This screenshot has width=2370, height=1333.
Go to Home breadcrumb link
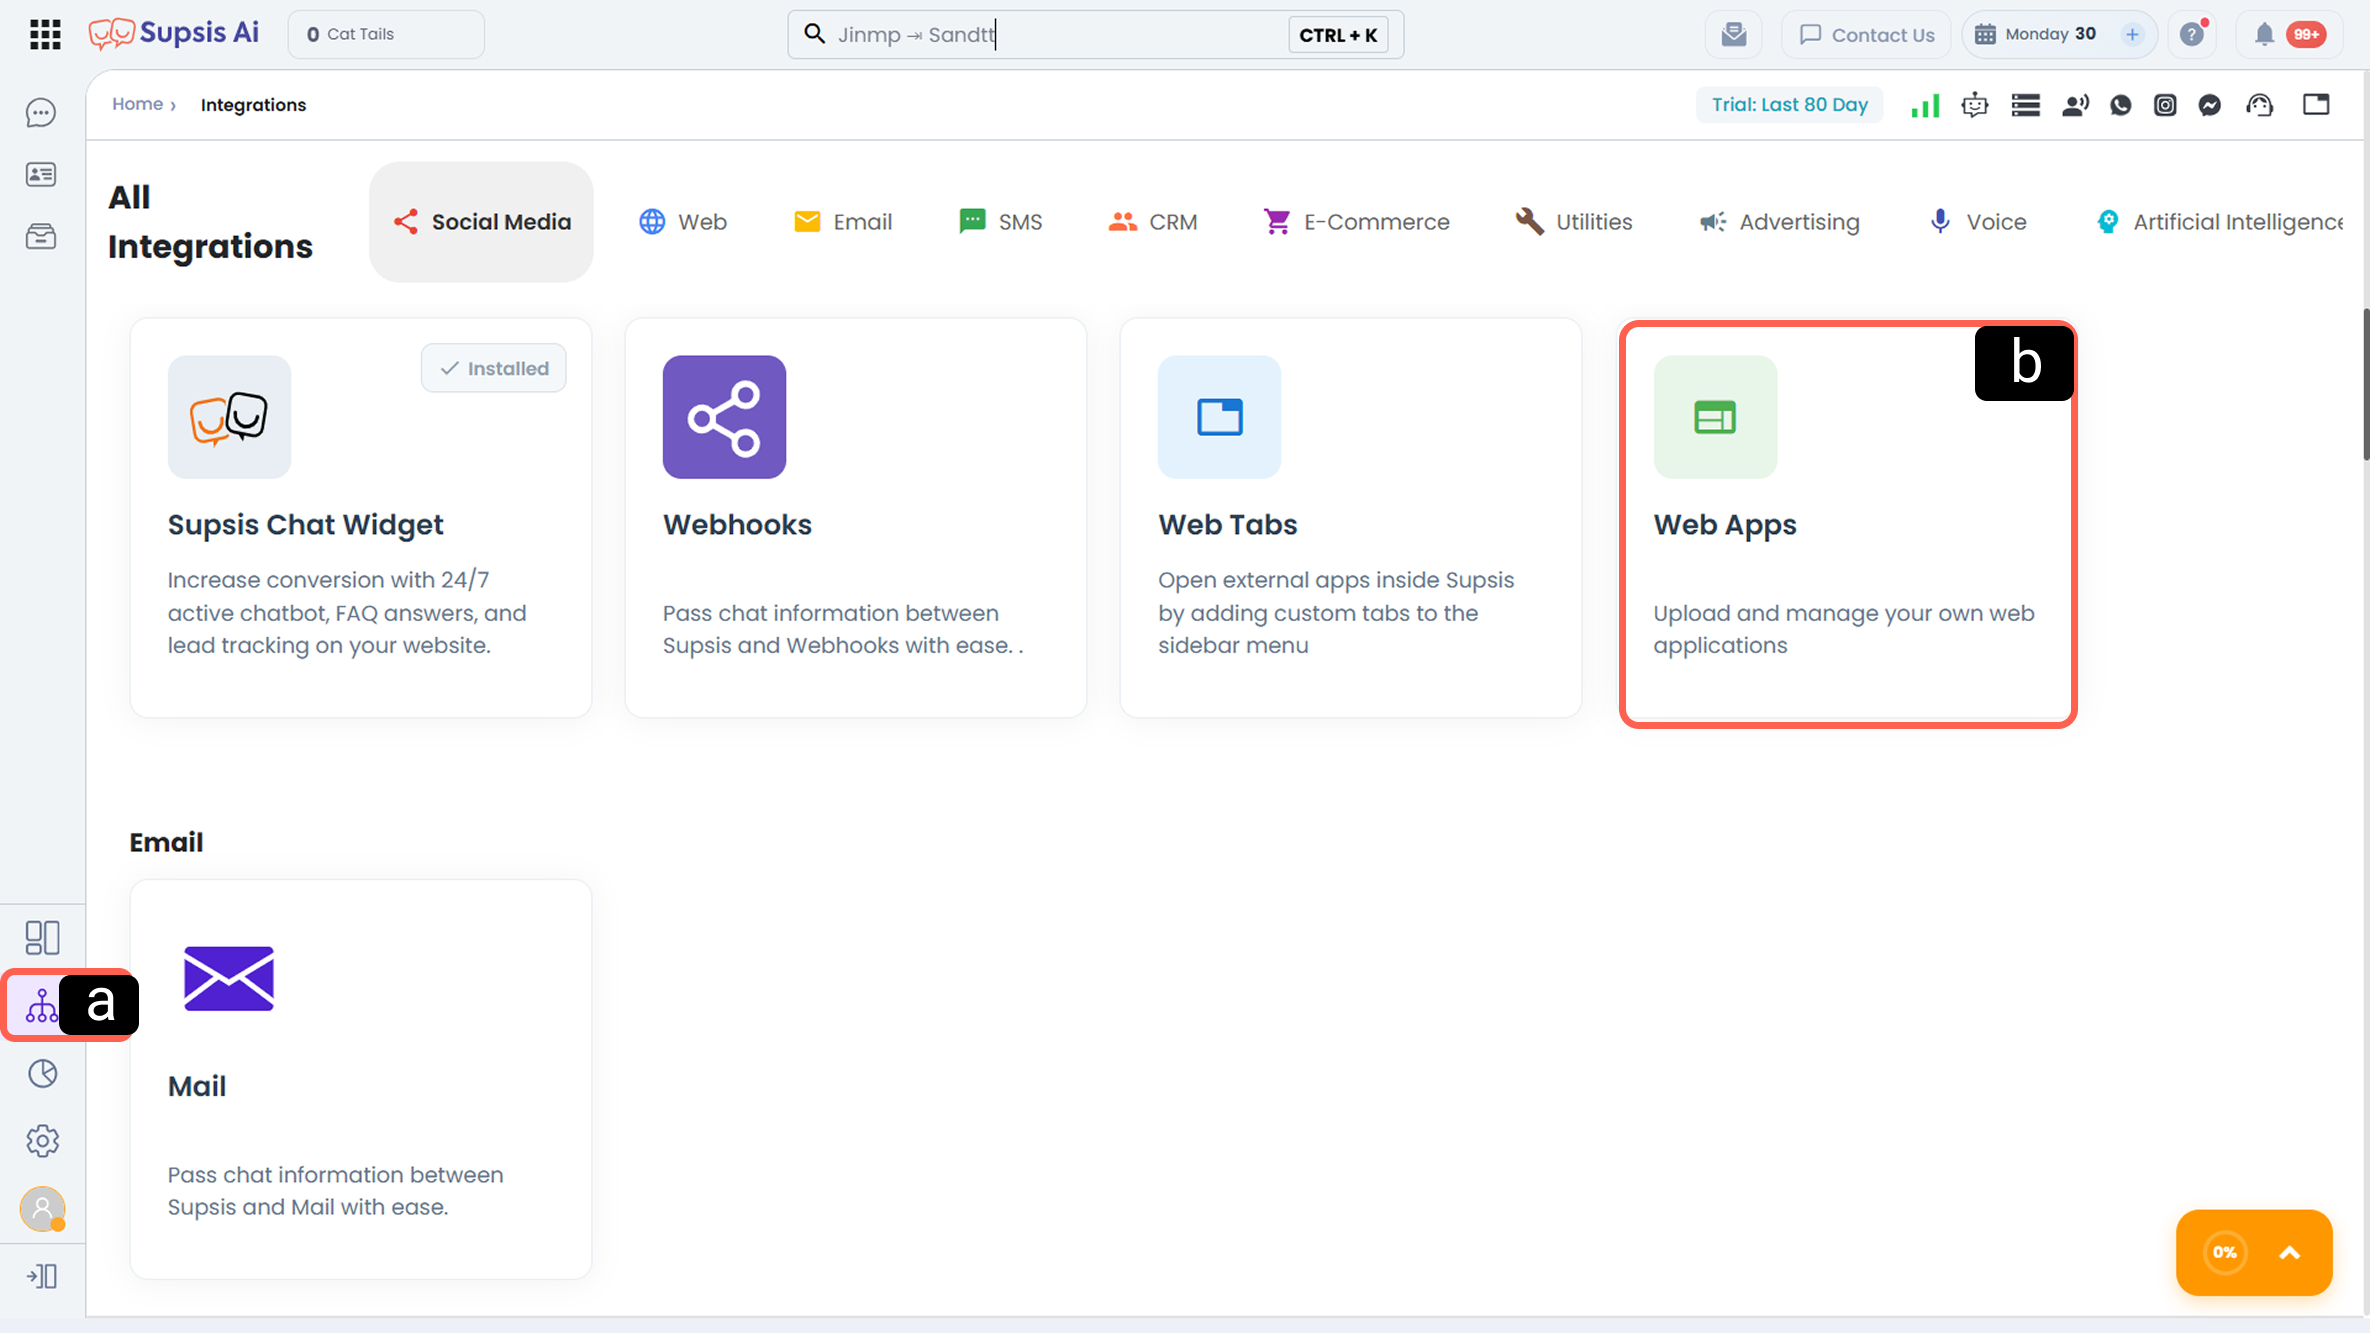click(x=137, y=104)
